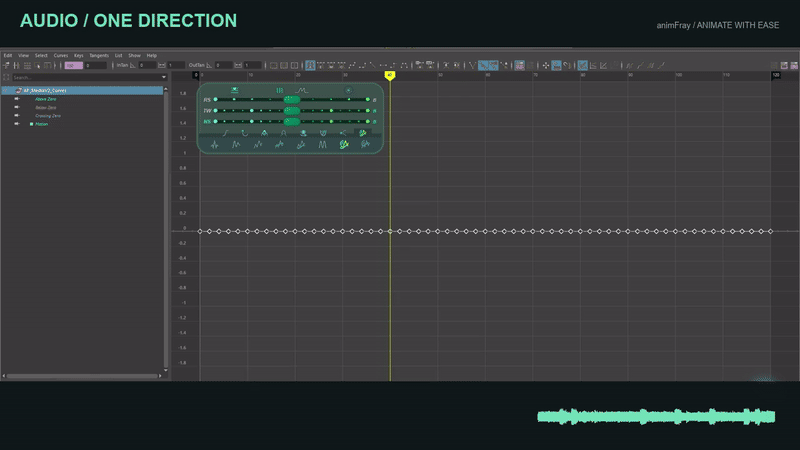Click the audio waveform thumbnail at bottom
This screenshot has width=800, height=450.
pyautogui.click(x=656, y=417)
